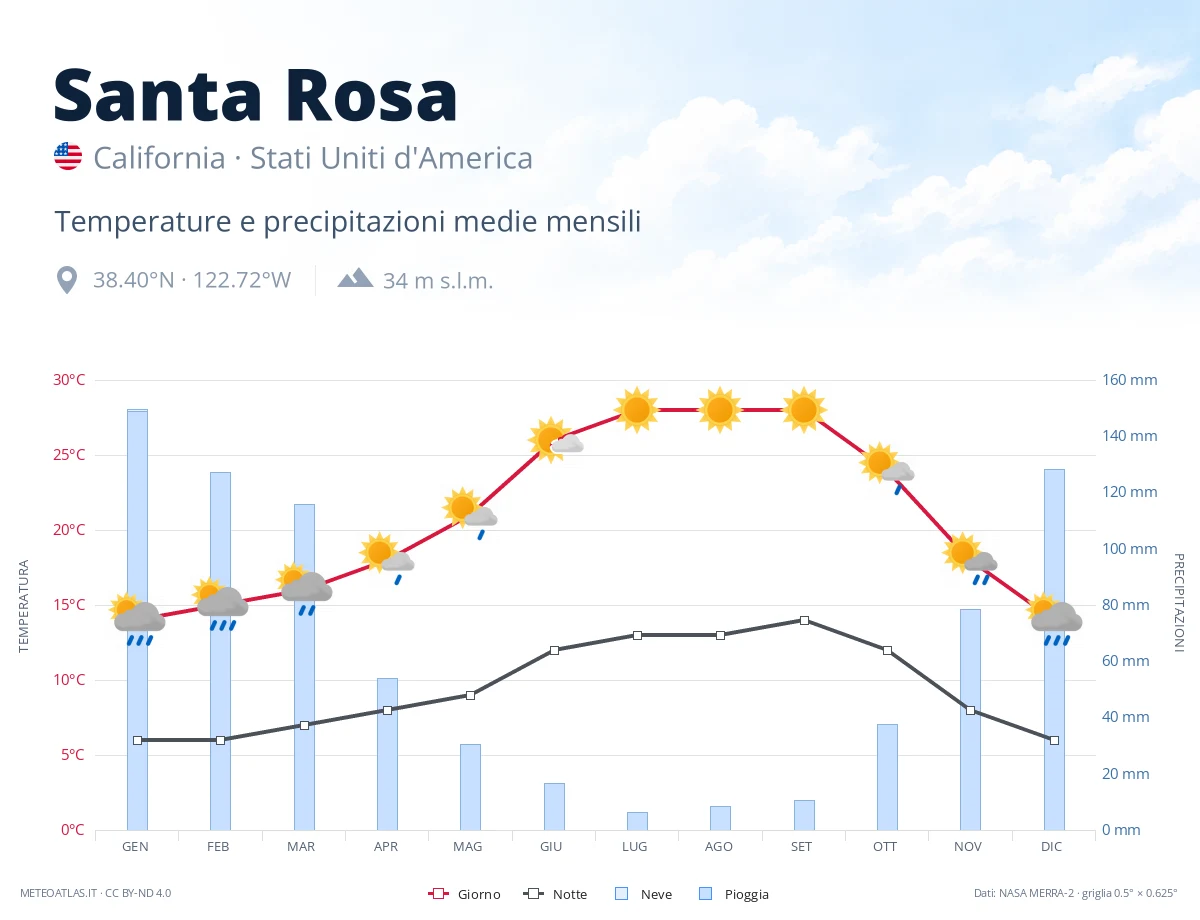Click the 20 mm precipitation axis label
The image size is (1200, 920).
(x=1126, y=774)
